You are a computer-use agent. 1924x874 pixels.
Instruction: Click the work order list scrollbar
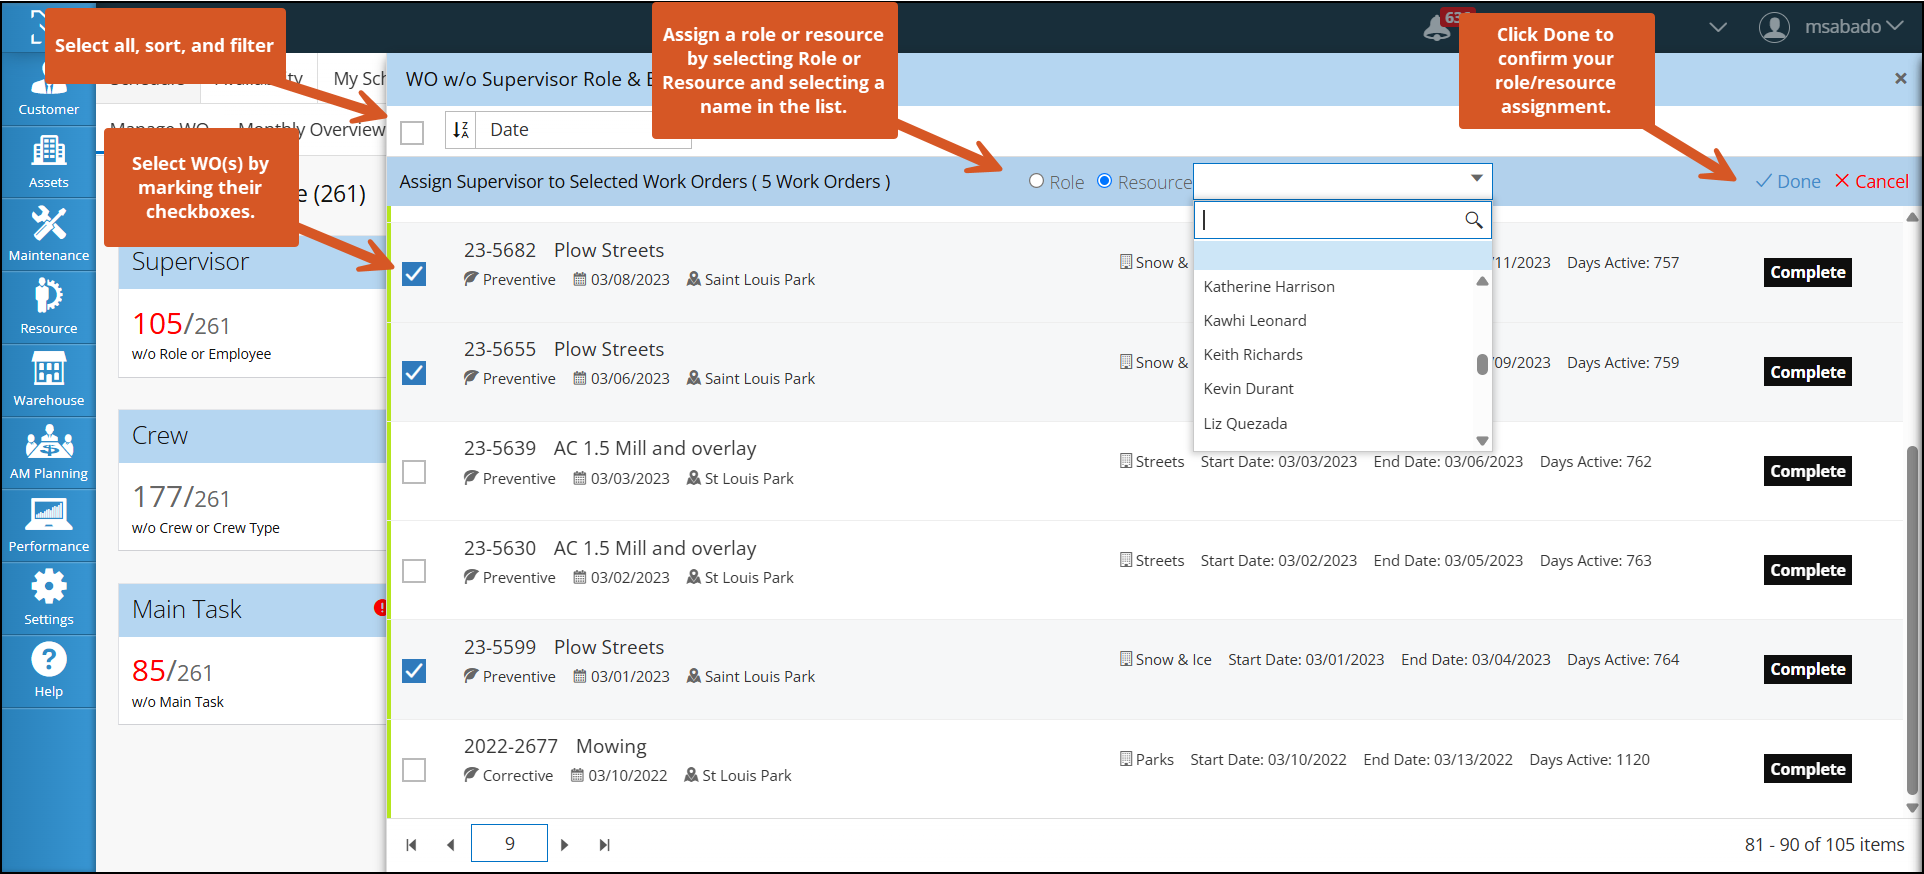pyautogui.click(x=1912, y=620)
